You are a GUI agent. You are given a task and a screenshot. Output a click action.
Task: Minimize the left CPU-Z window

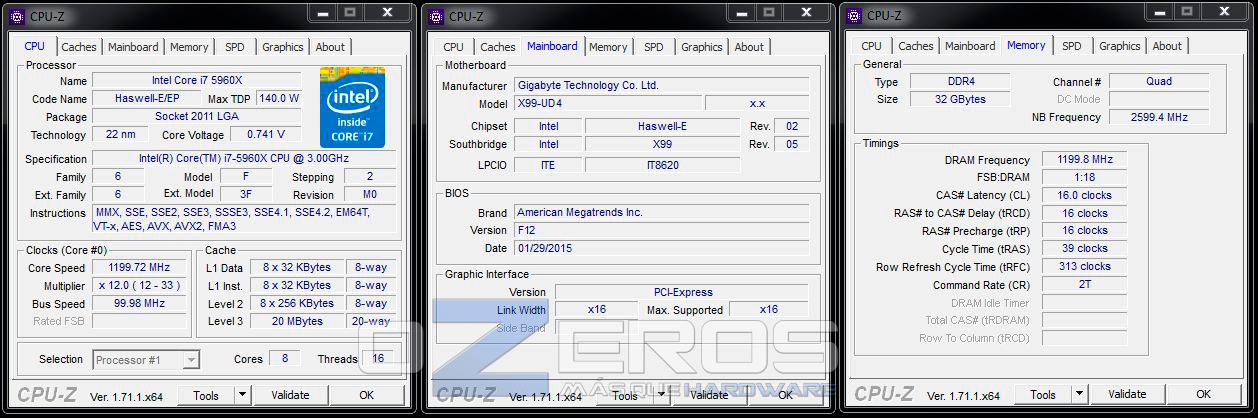tap(321, 13)
